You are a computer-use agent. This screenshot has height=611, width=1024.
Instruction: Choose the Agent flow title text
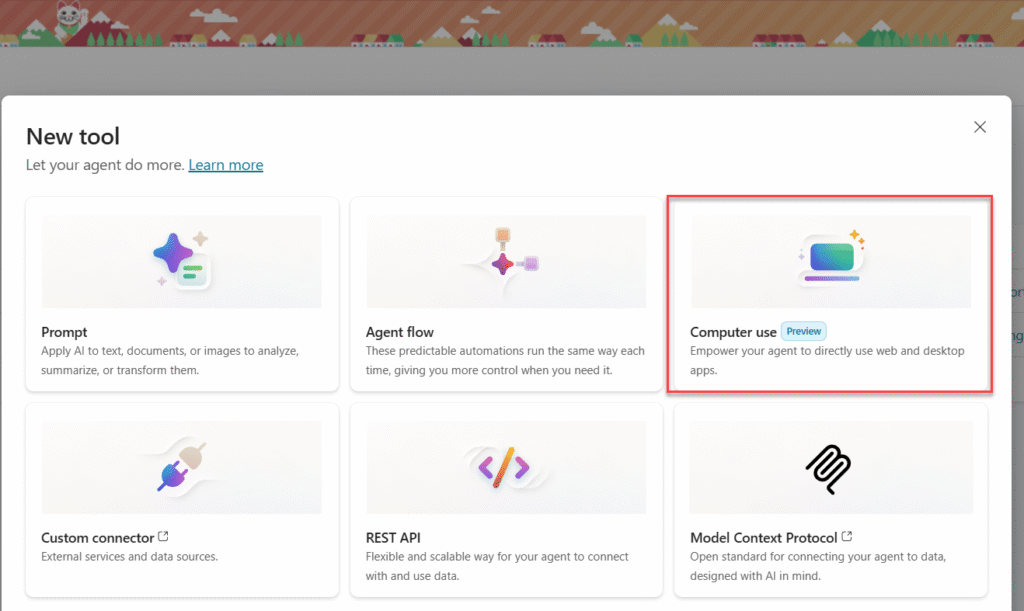399,332
